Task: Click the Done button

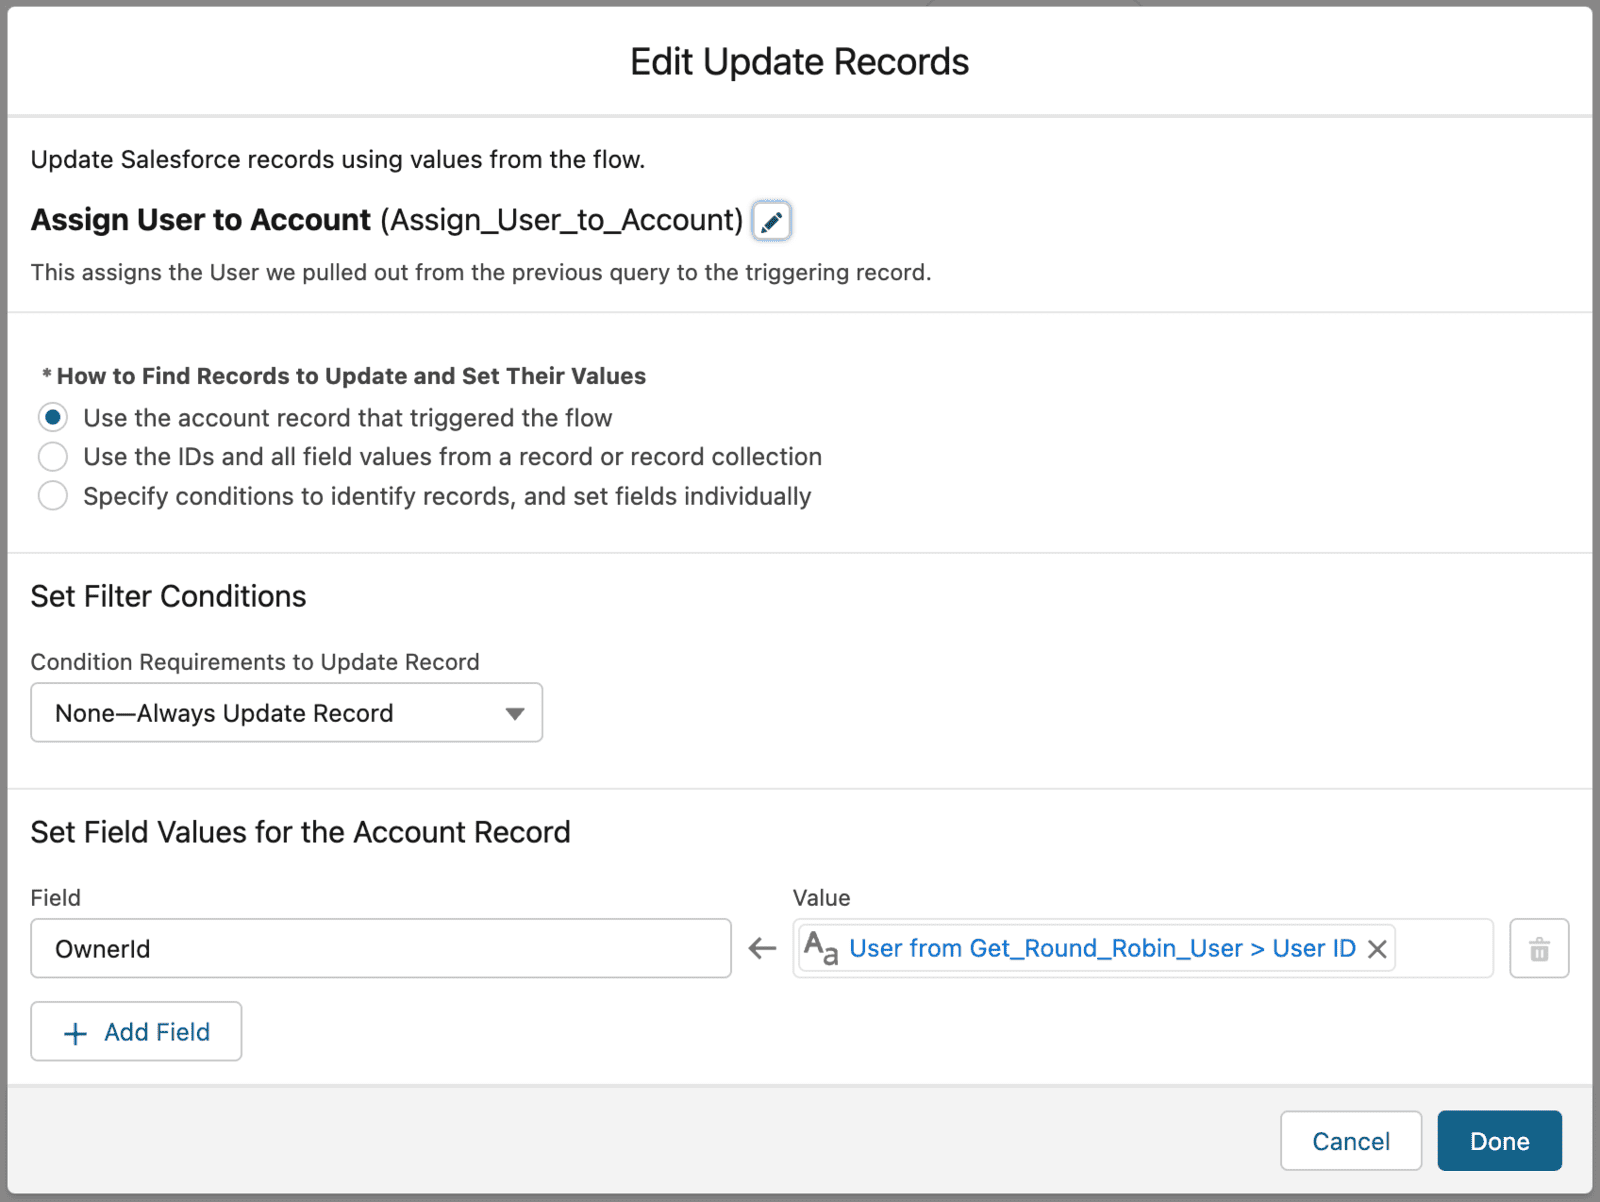Action: click(x=1500, y=1141)
